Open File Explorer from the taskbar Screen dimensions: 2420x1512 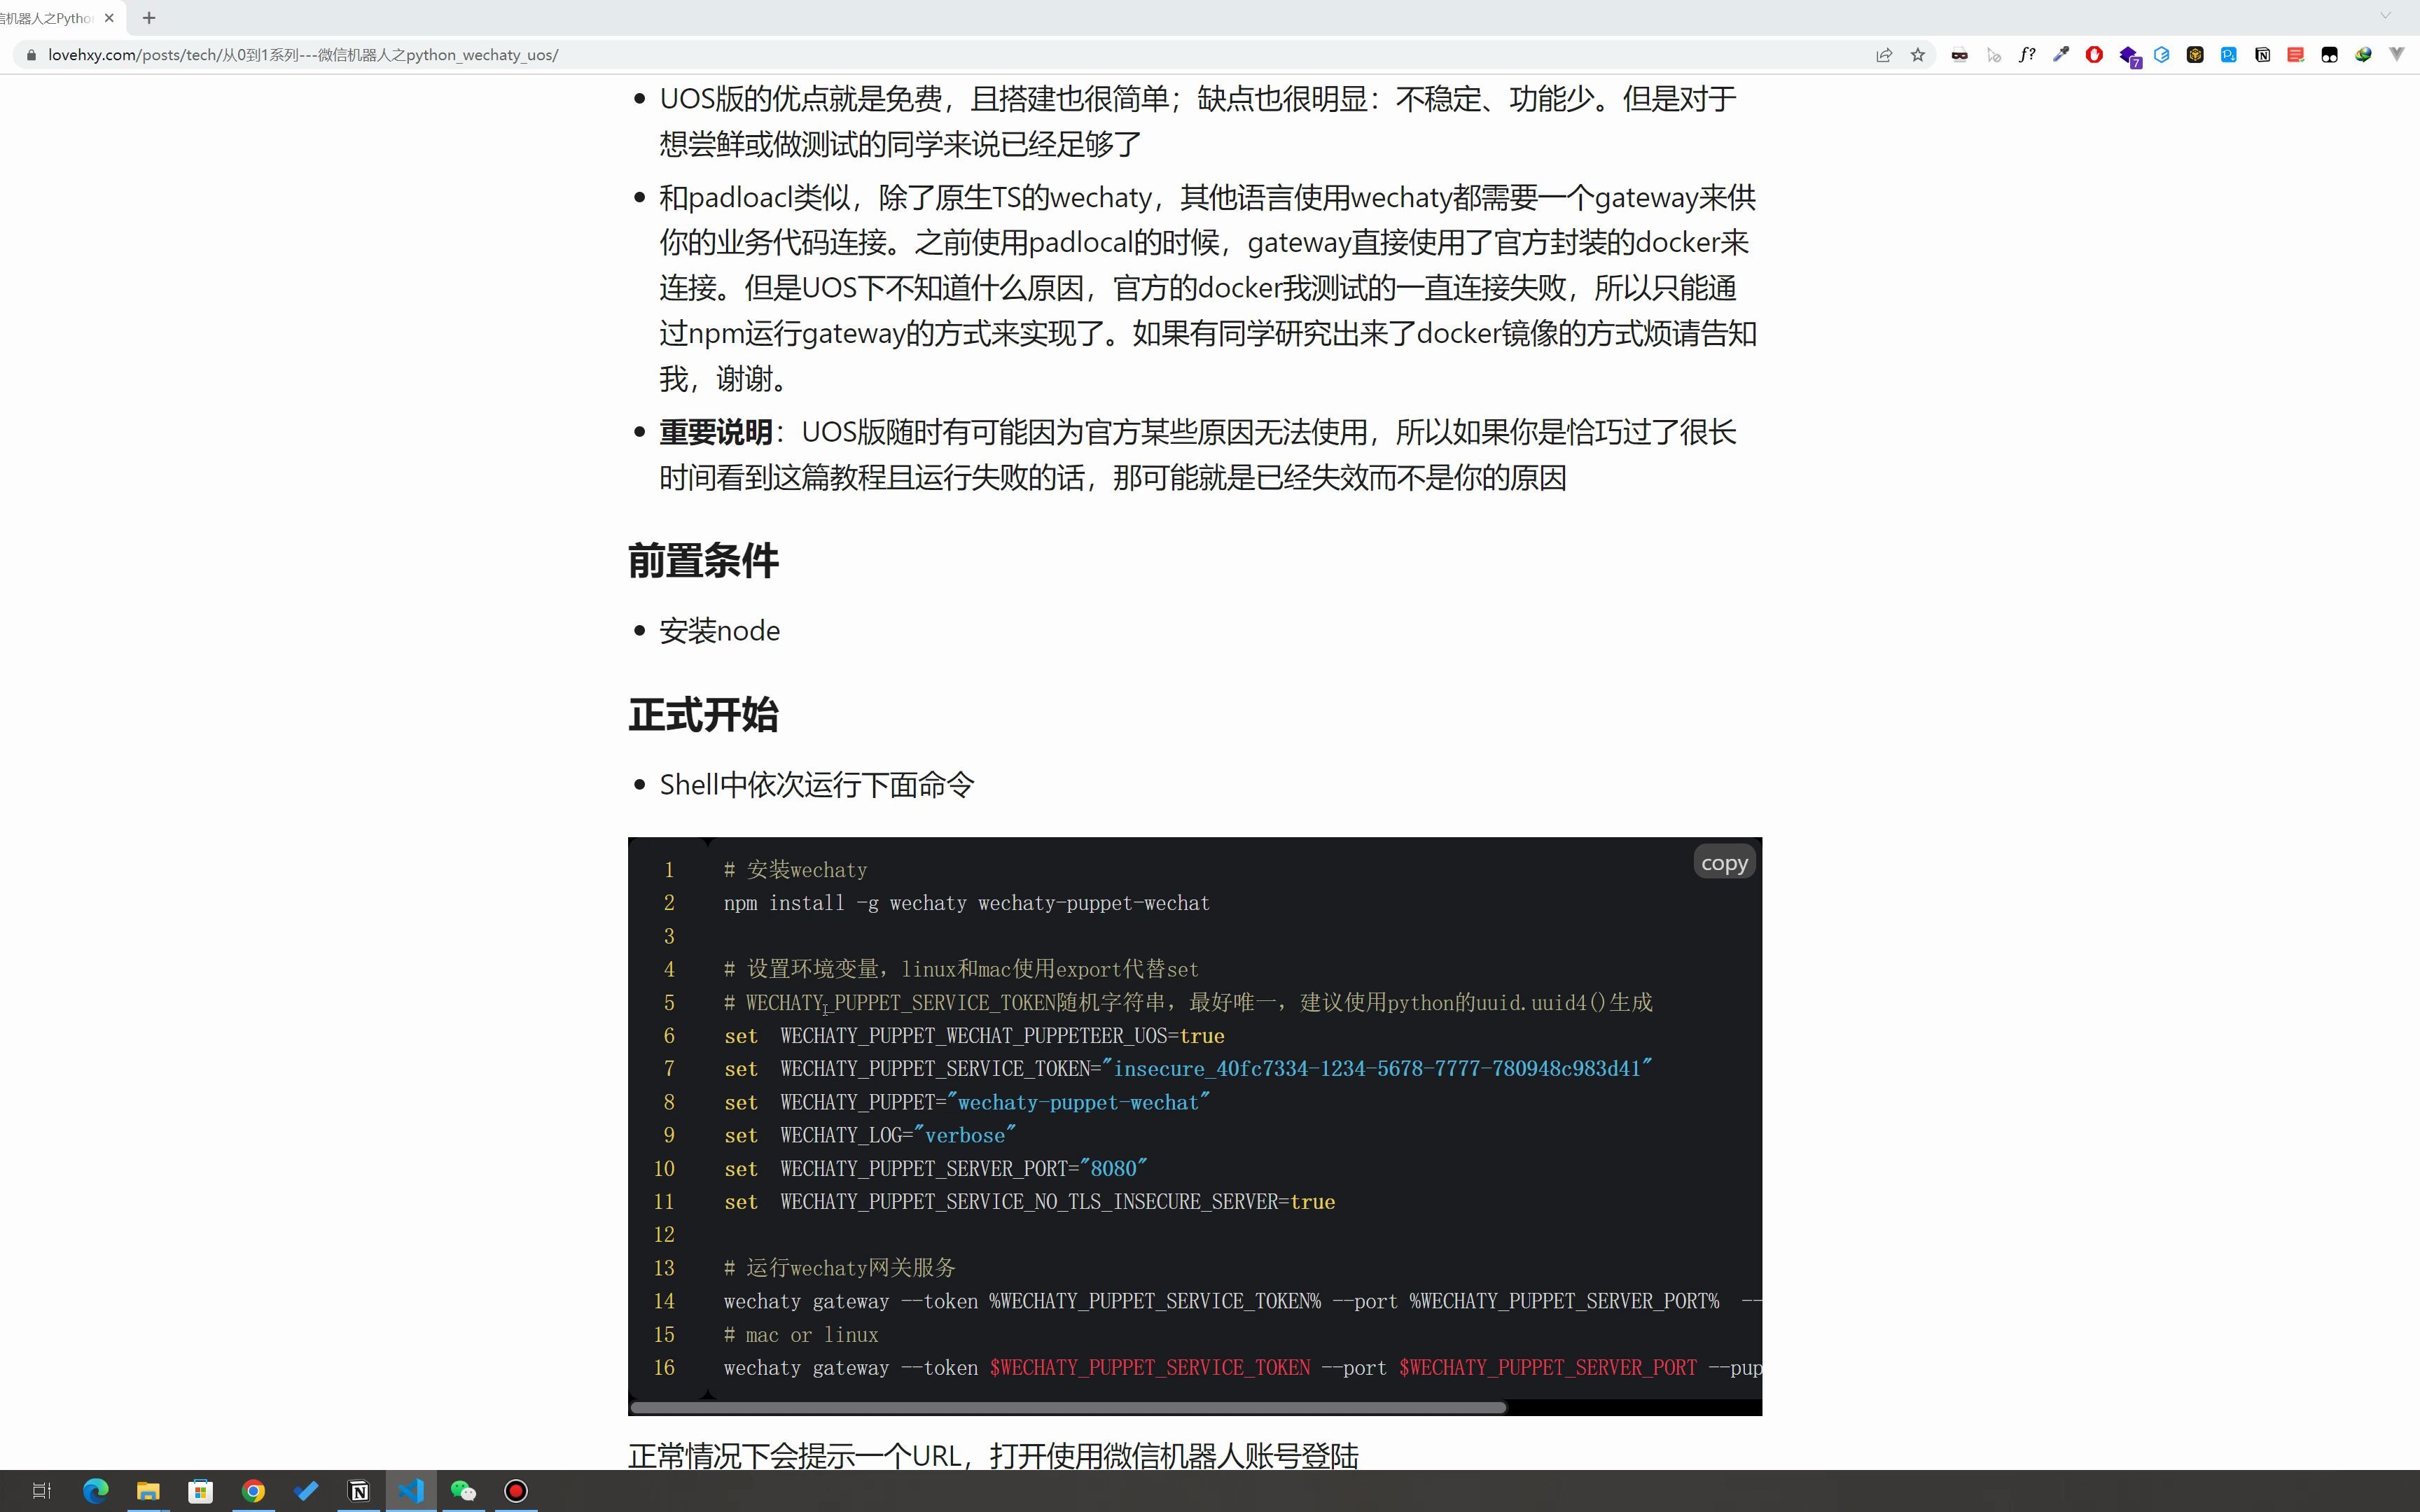click(148, 1490)
